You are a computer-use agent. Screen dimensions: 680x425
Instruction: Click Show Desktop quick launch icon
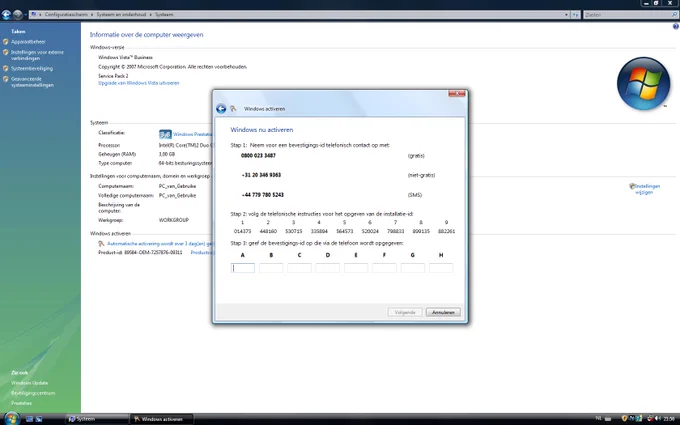[29, 419]
